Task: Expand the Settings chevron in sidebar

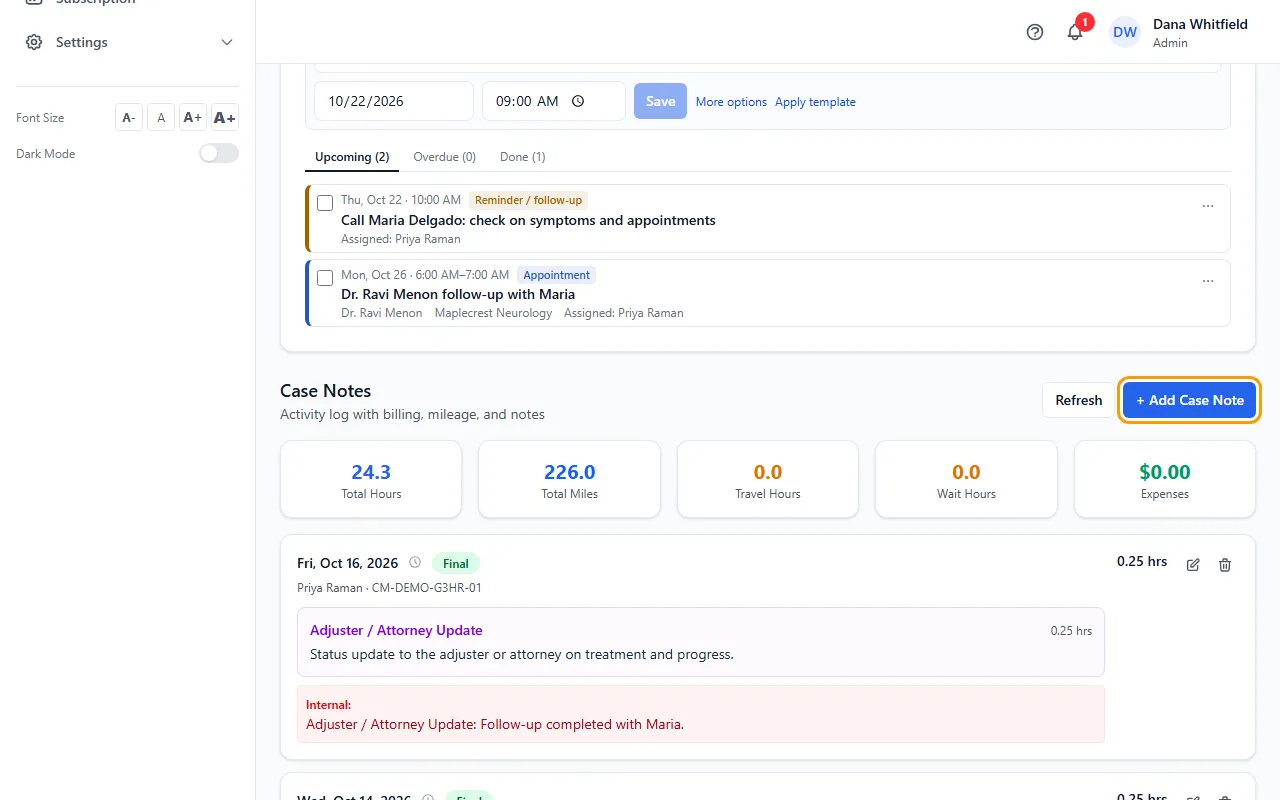Action: point(227,42)
